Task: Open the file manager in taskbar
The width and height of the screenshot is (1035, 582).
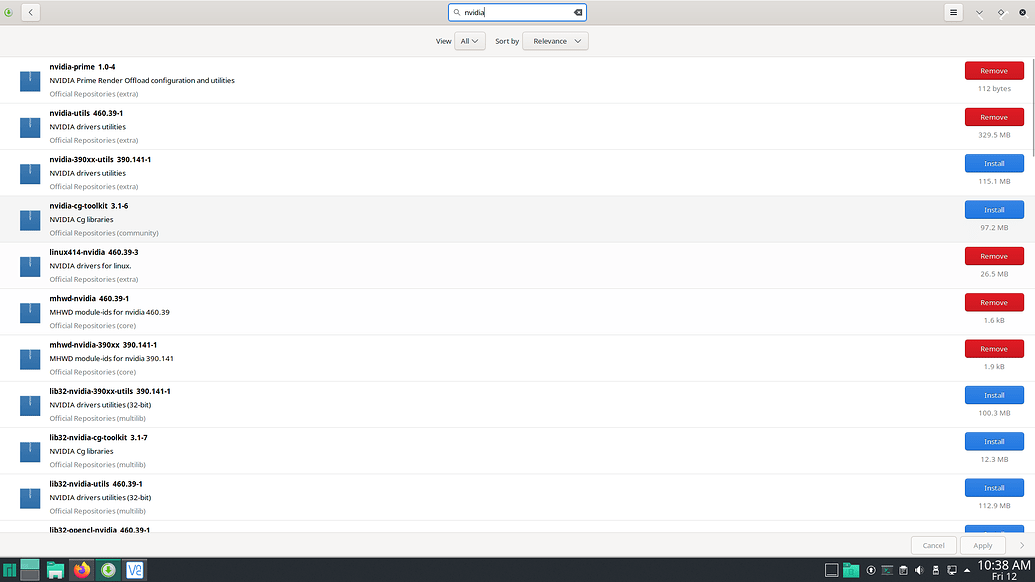Action: tap(55, 570)
